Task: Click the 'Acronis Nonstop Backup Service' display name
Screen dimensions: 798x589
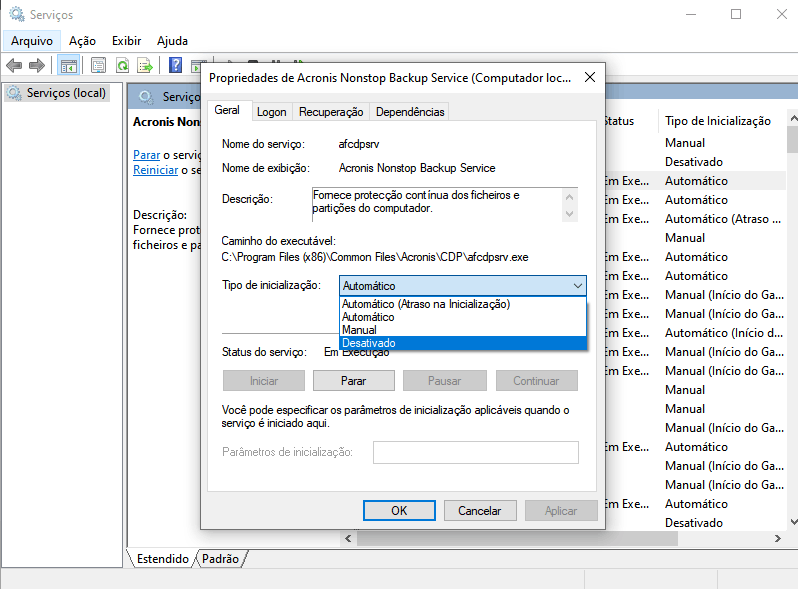Action: point(417,168)
